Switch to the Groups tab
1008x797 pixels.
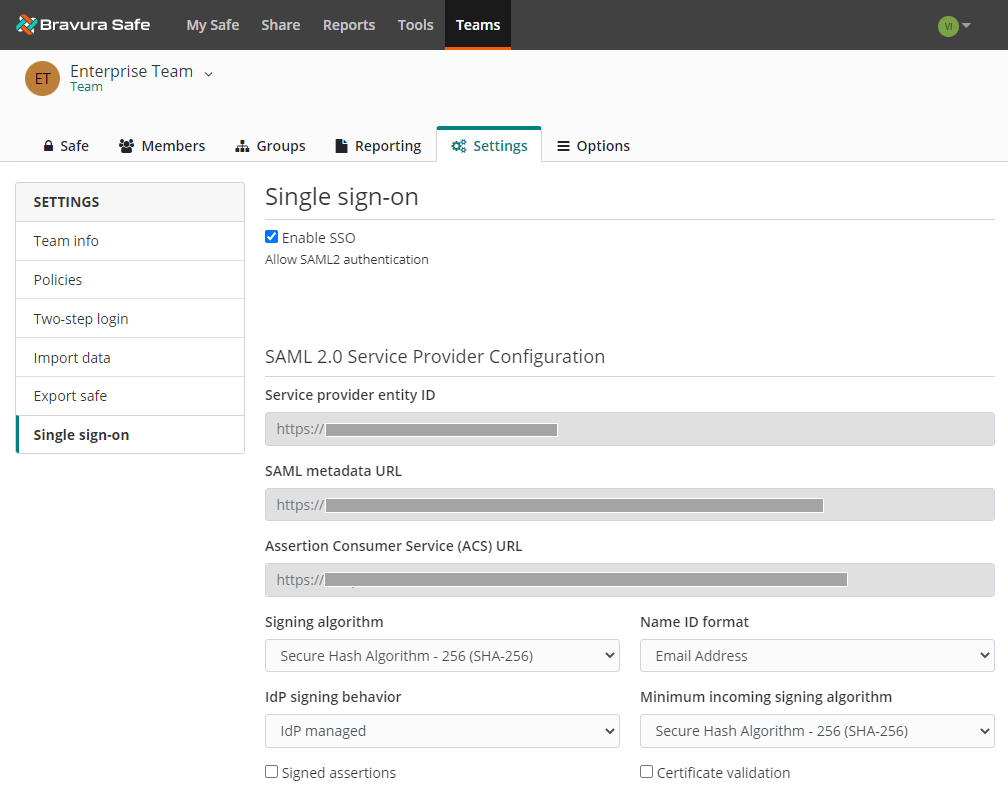tap(270, 146)
